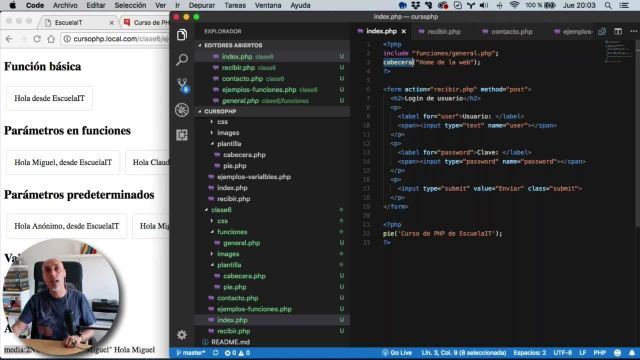Click browser reload button
640x360 pixels.
coord(37,39)
